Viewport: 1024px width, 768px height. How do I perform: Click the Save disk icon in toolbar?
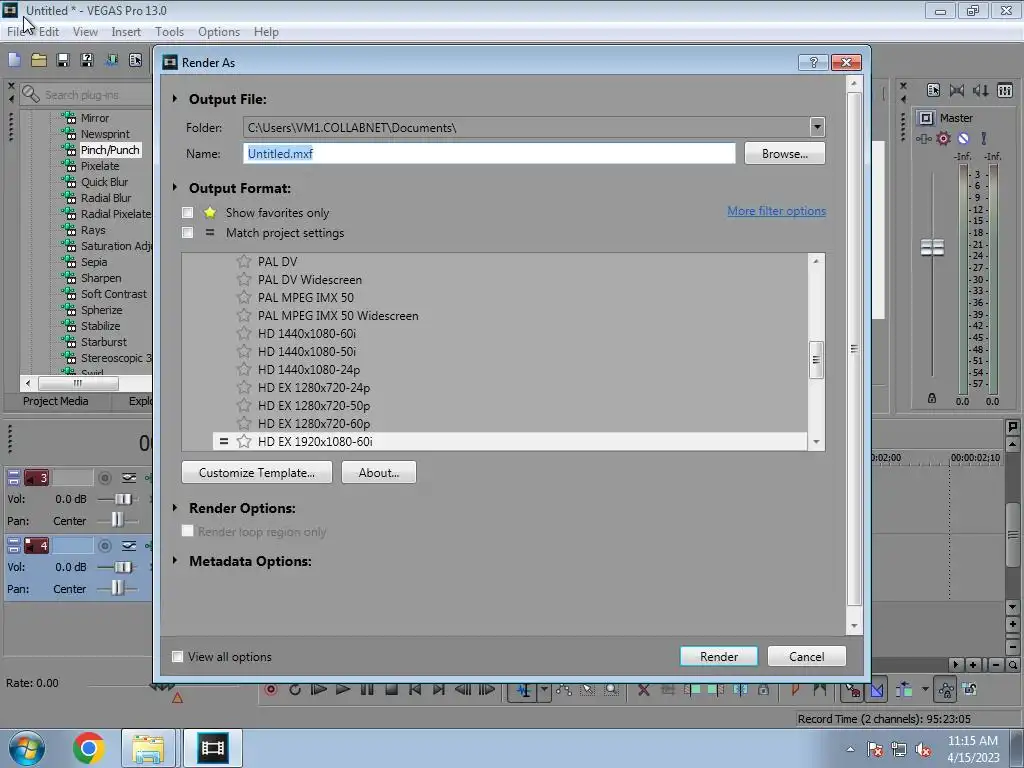point(63,60)
